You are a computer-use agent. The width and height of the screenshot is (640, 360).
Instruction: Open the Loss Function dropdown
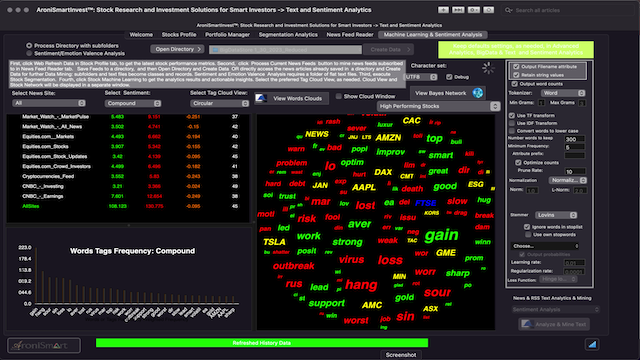pyautogui.click(x=558, y=279)
